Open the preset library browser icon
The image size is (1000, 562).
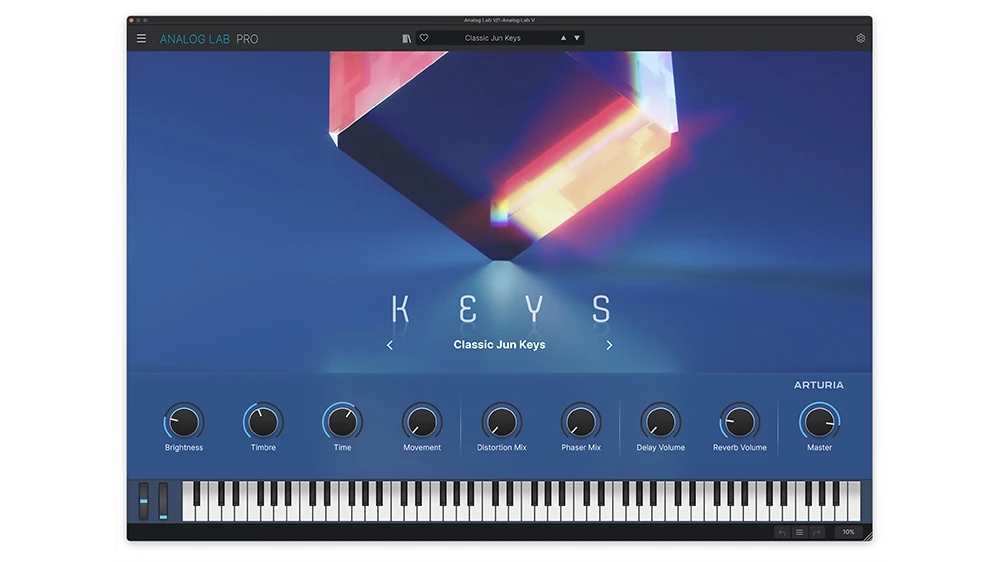407,38
